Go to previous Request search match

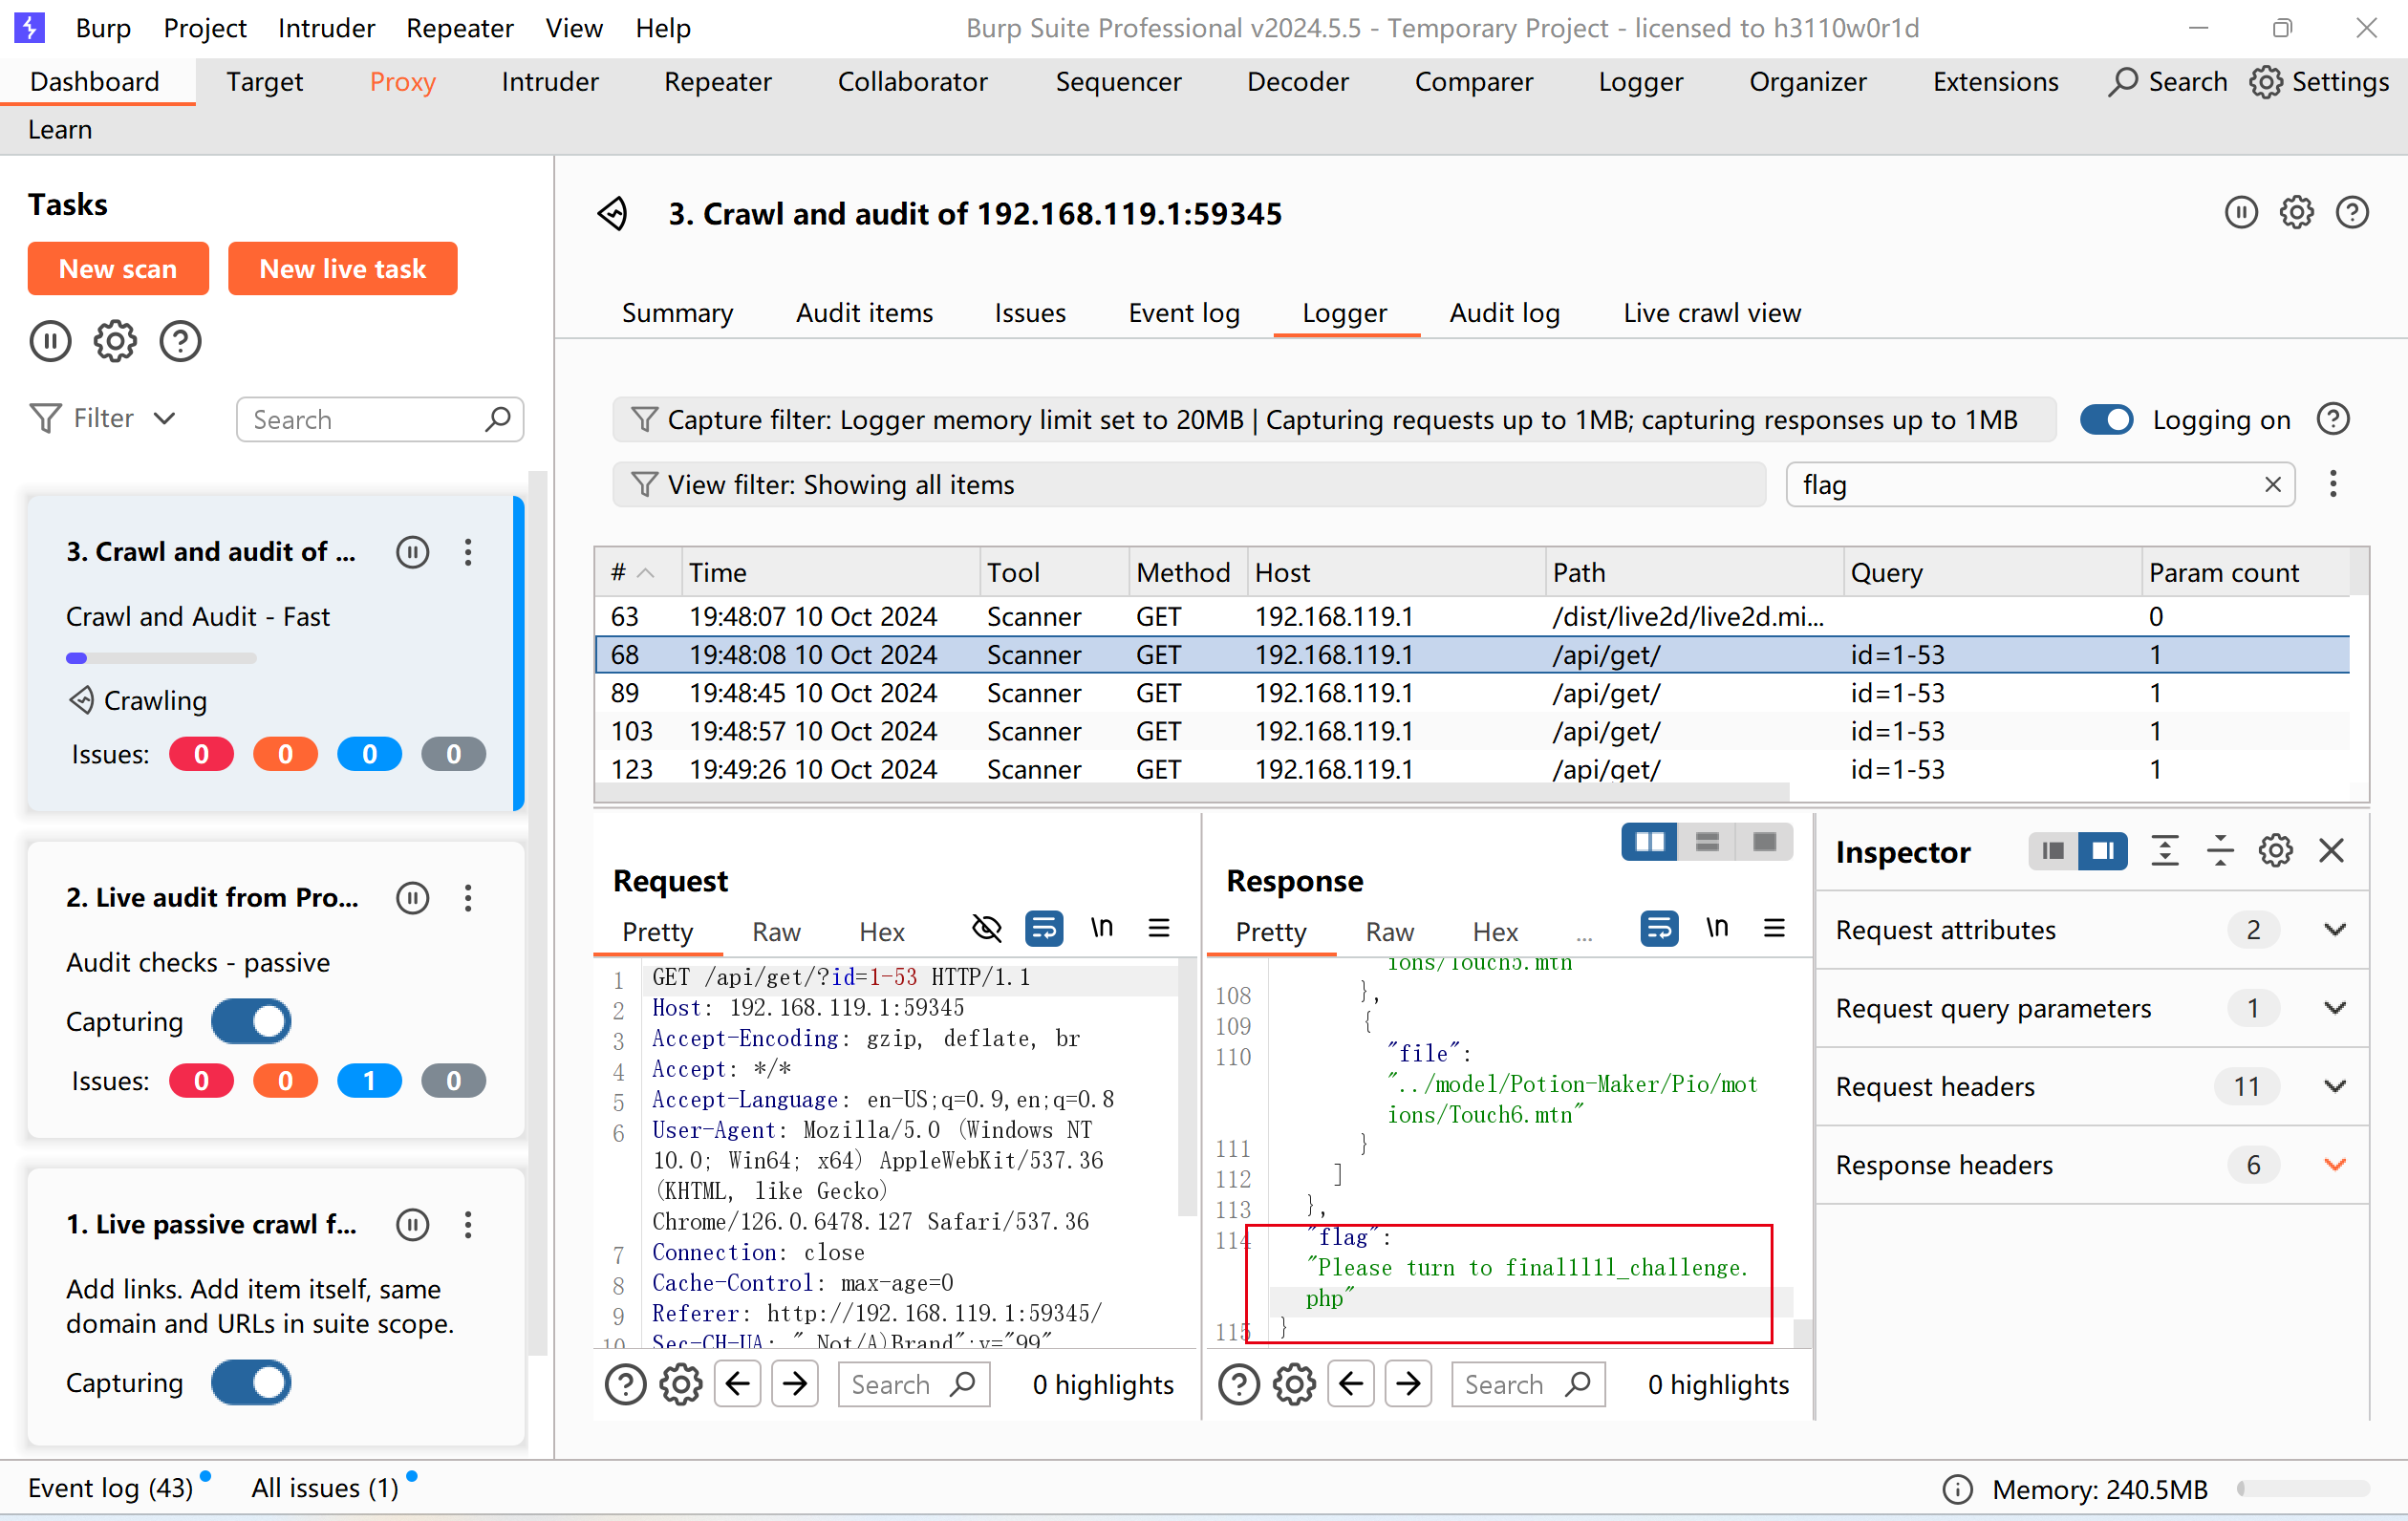738,1384
